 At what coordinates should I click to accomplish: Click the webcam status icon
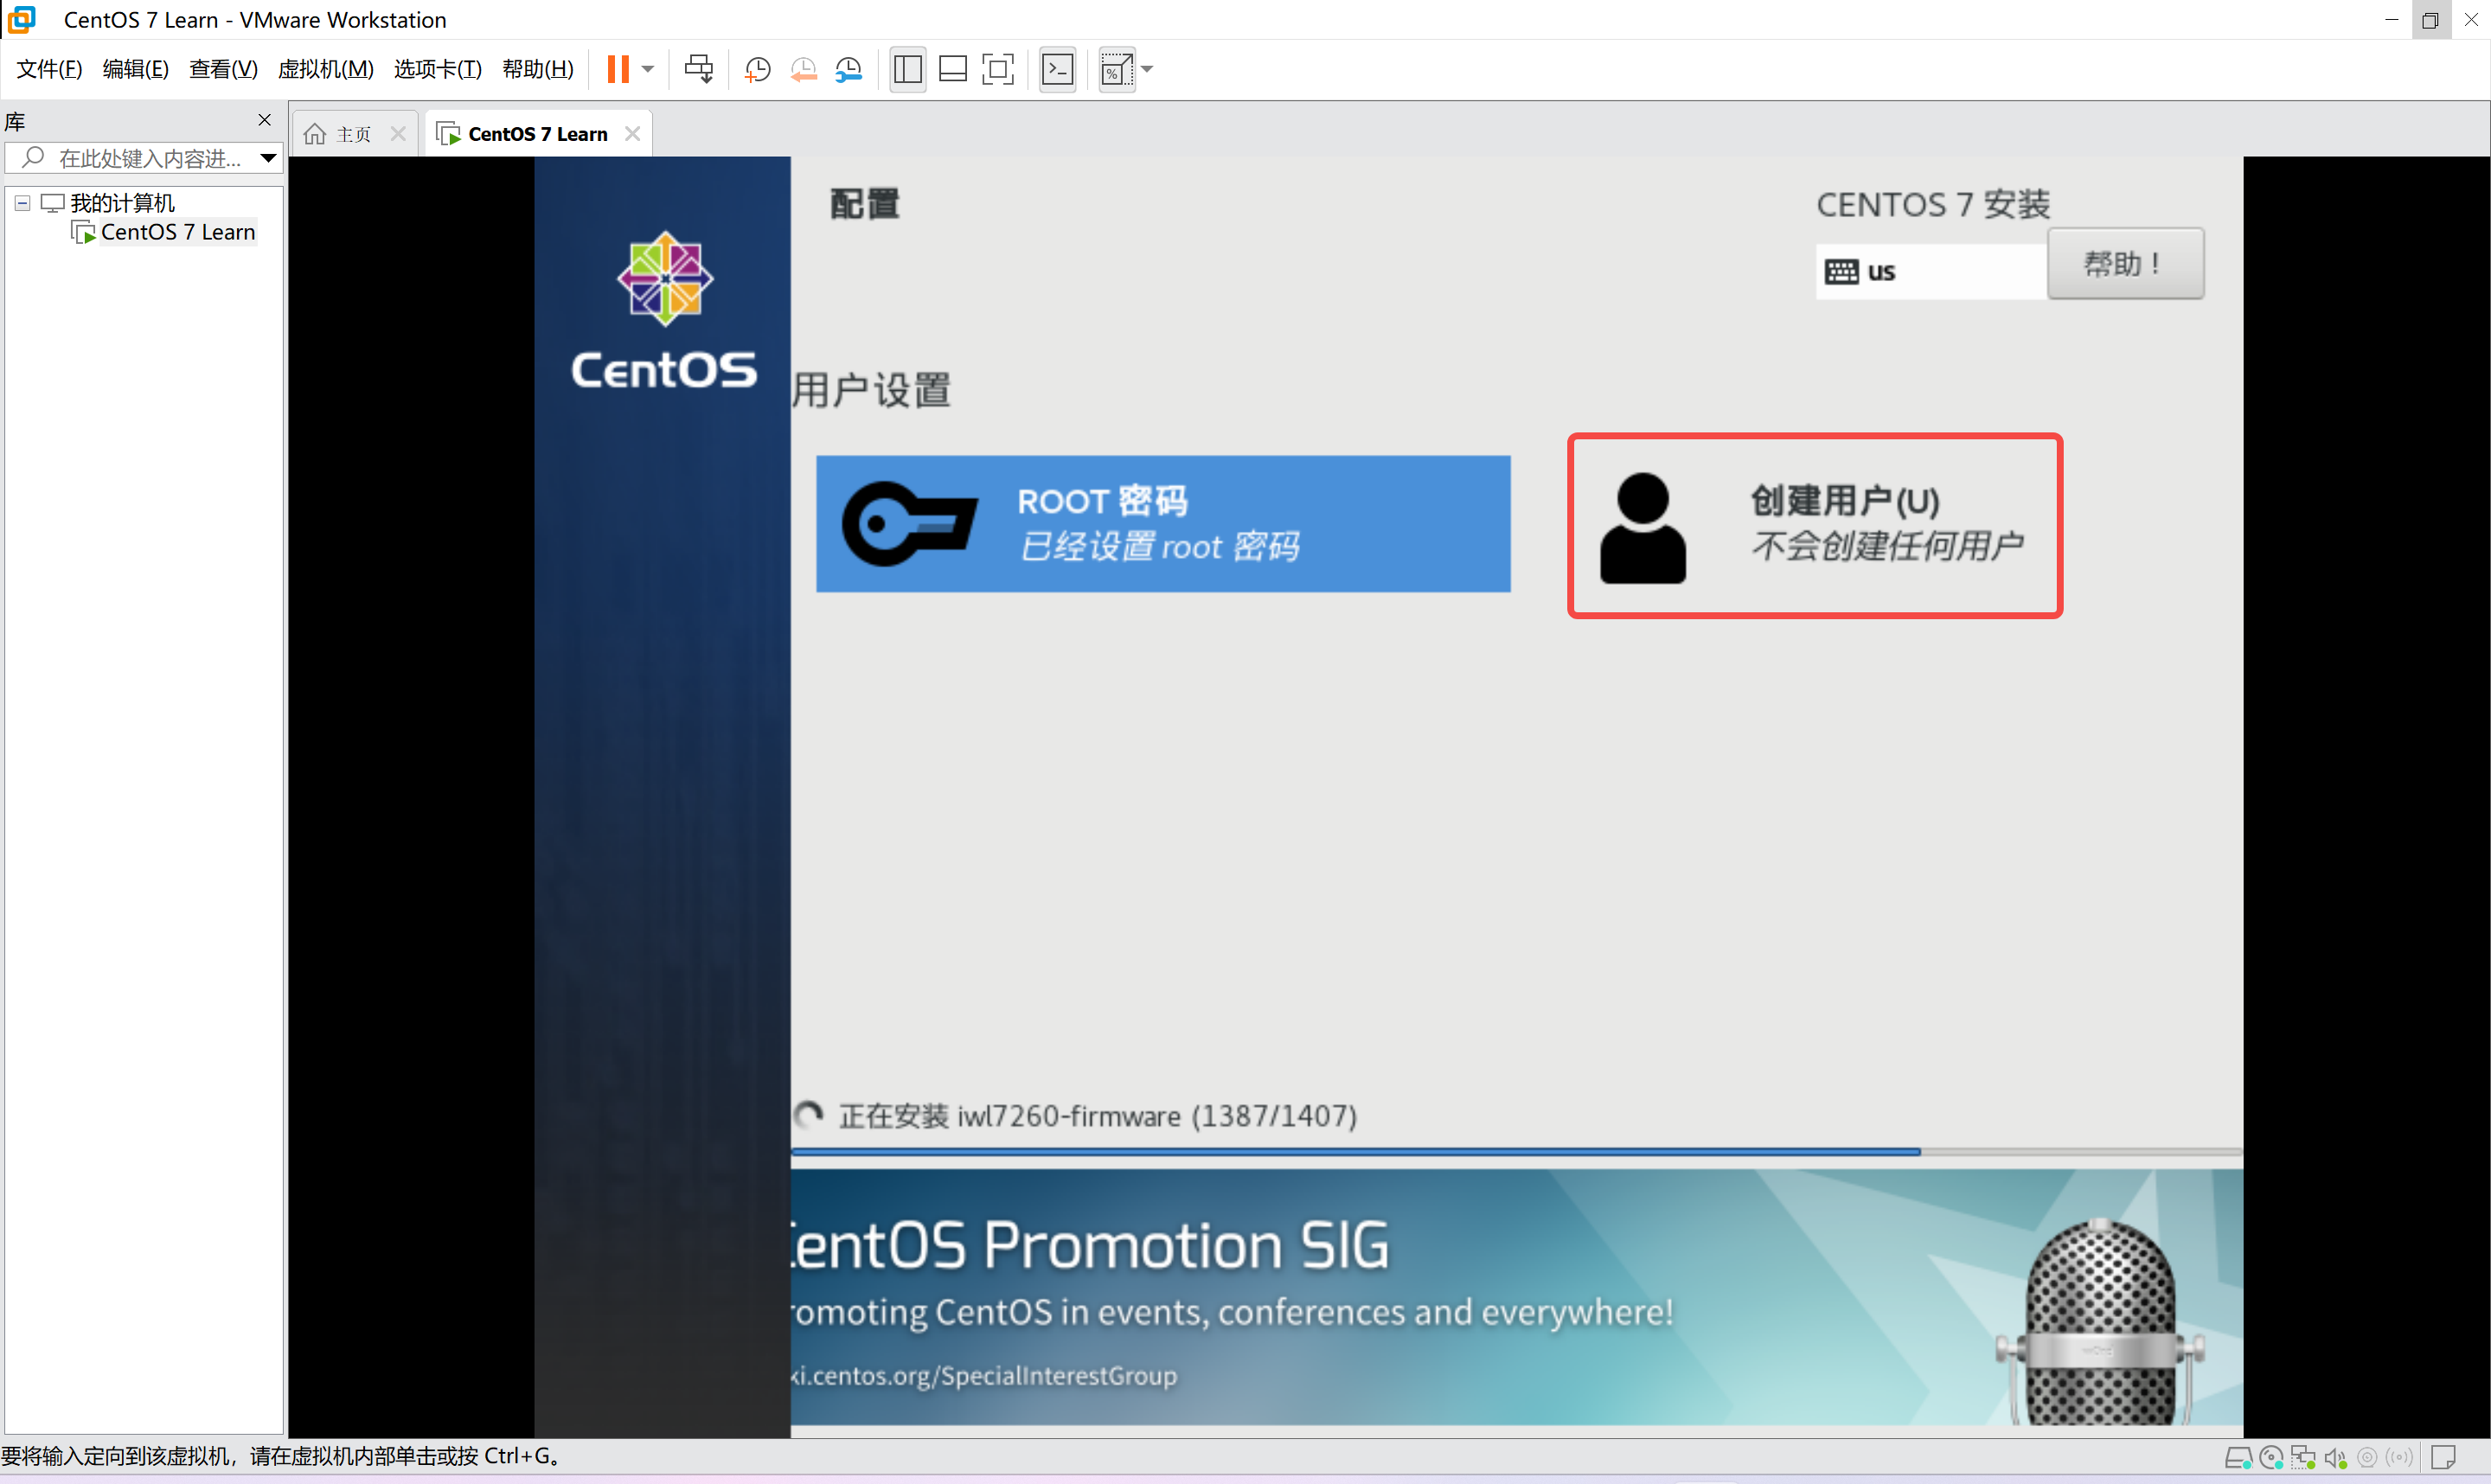coord(2367,1458)
